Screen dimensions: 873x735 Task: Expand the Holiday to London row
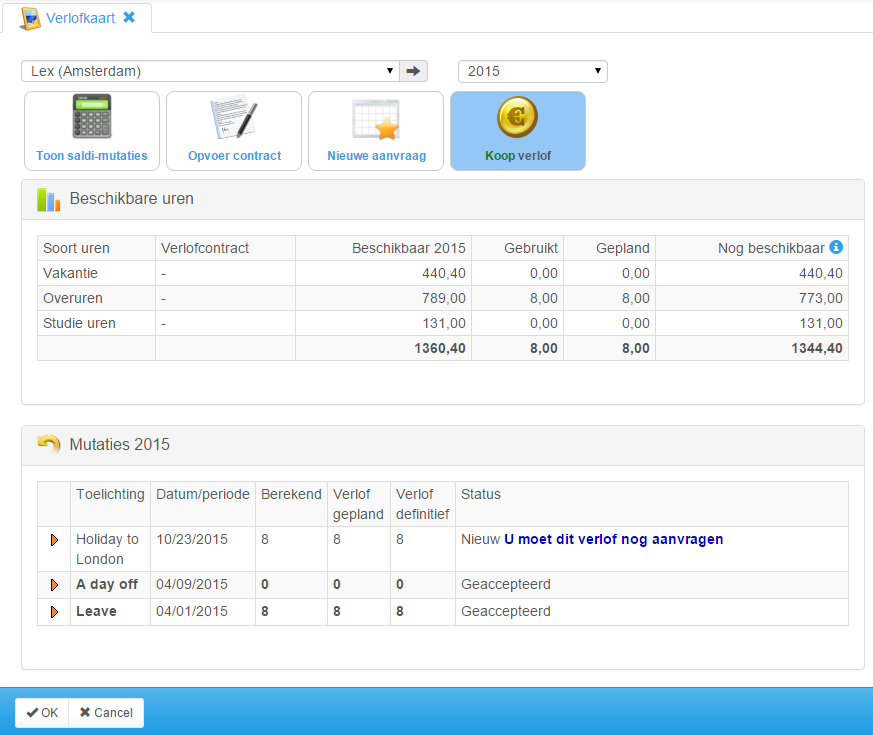click(54, 540)
